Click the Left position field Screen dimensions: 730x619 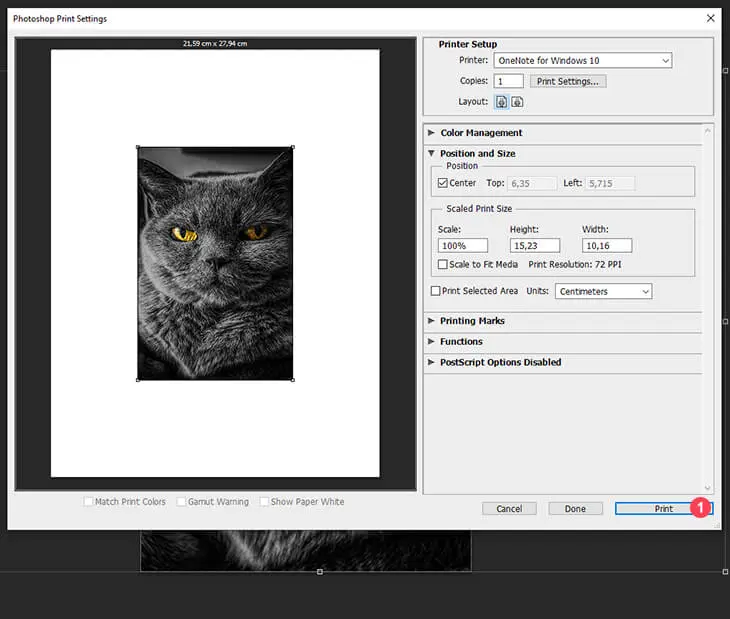pos(610,183)
